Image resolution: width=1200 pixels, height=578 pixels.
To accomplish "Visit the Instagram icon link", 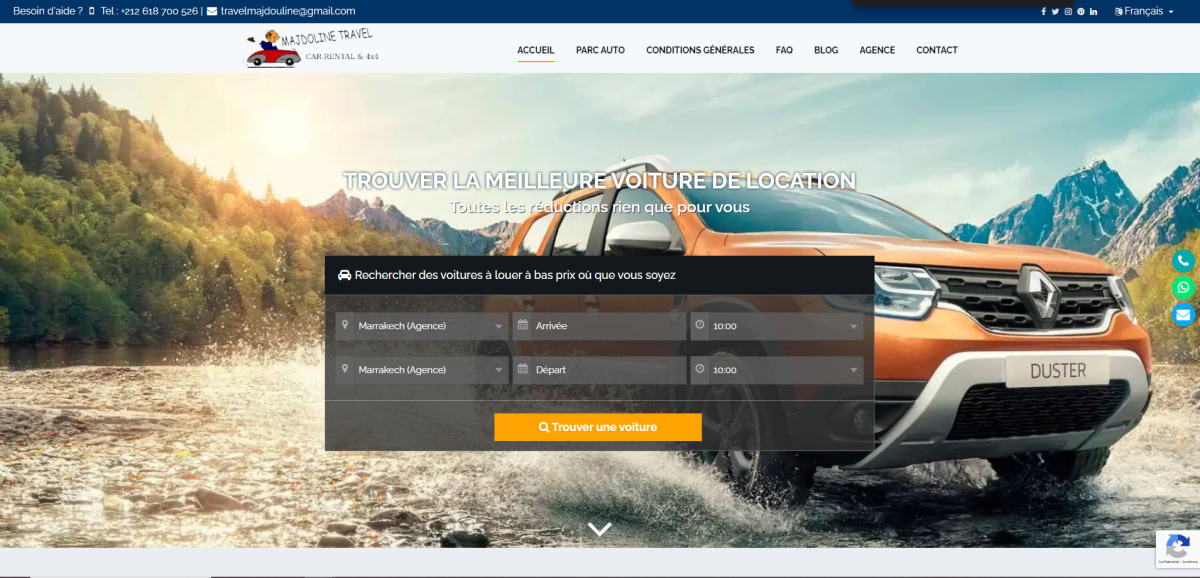I will coord(1068,11).
